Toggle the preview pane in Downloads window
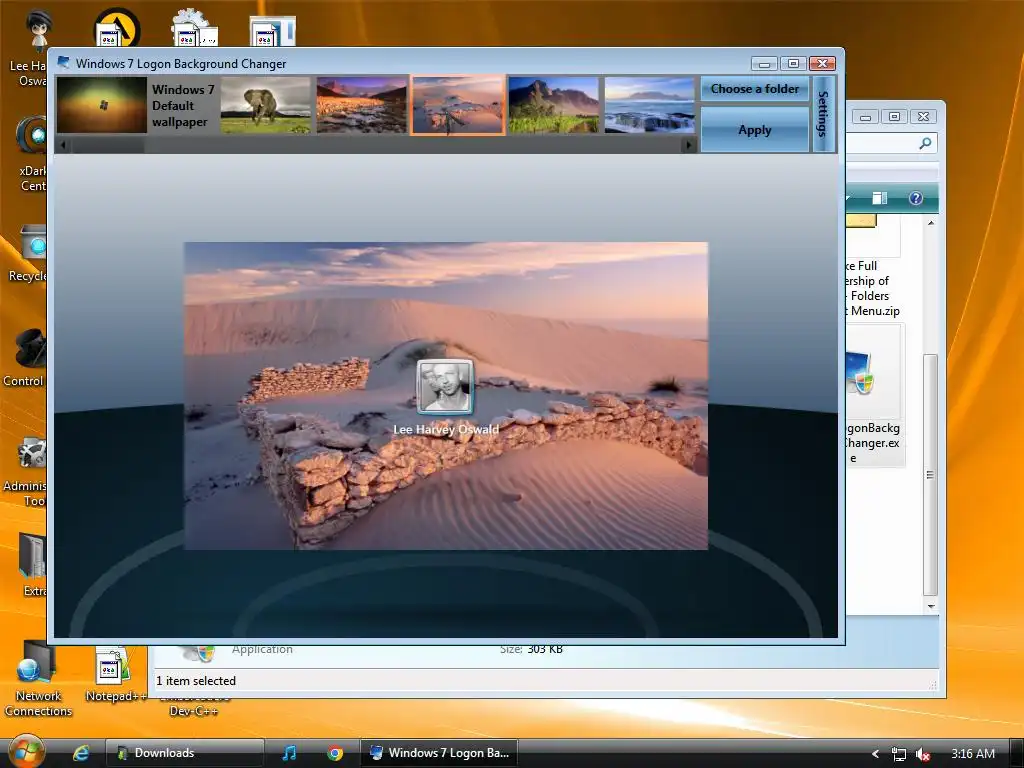Image resolution: width=1024 pixels, height=768 pixels. (880, 198)
